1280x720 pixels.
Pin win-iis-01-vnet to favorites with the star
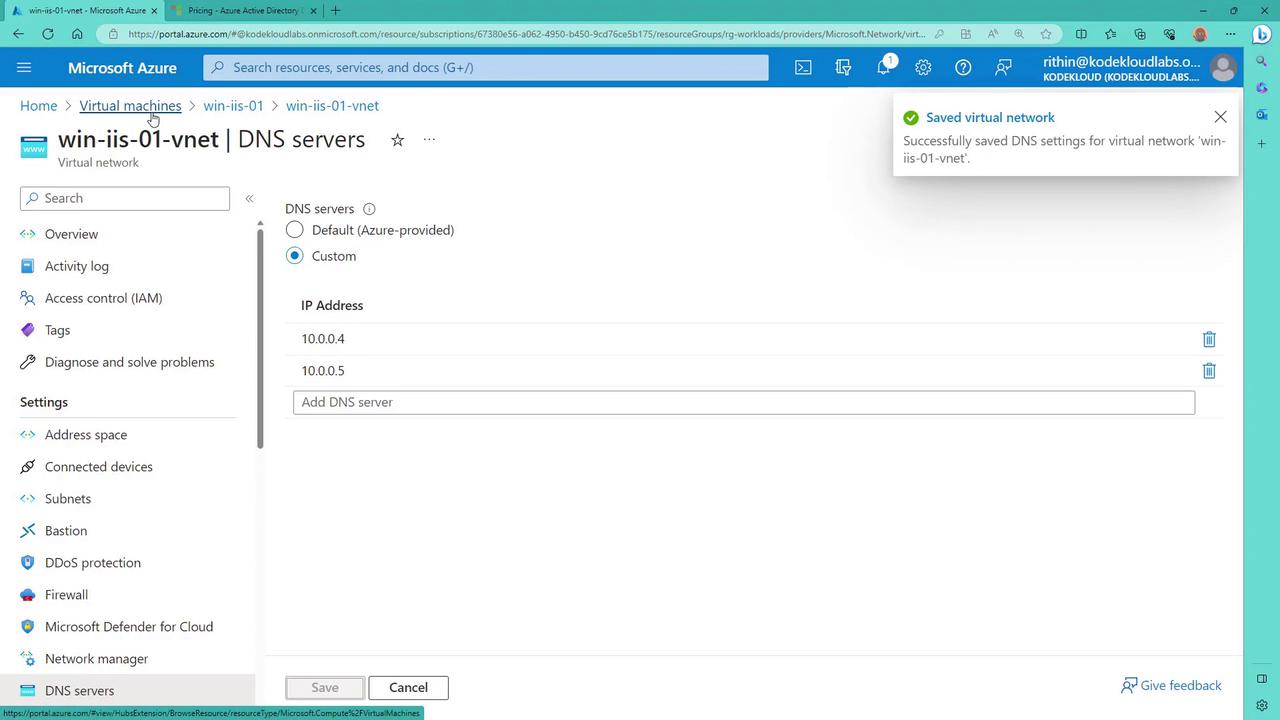tap(397, 140)
